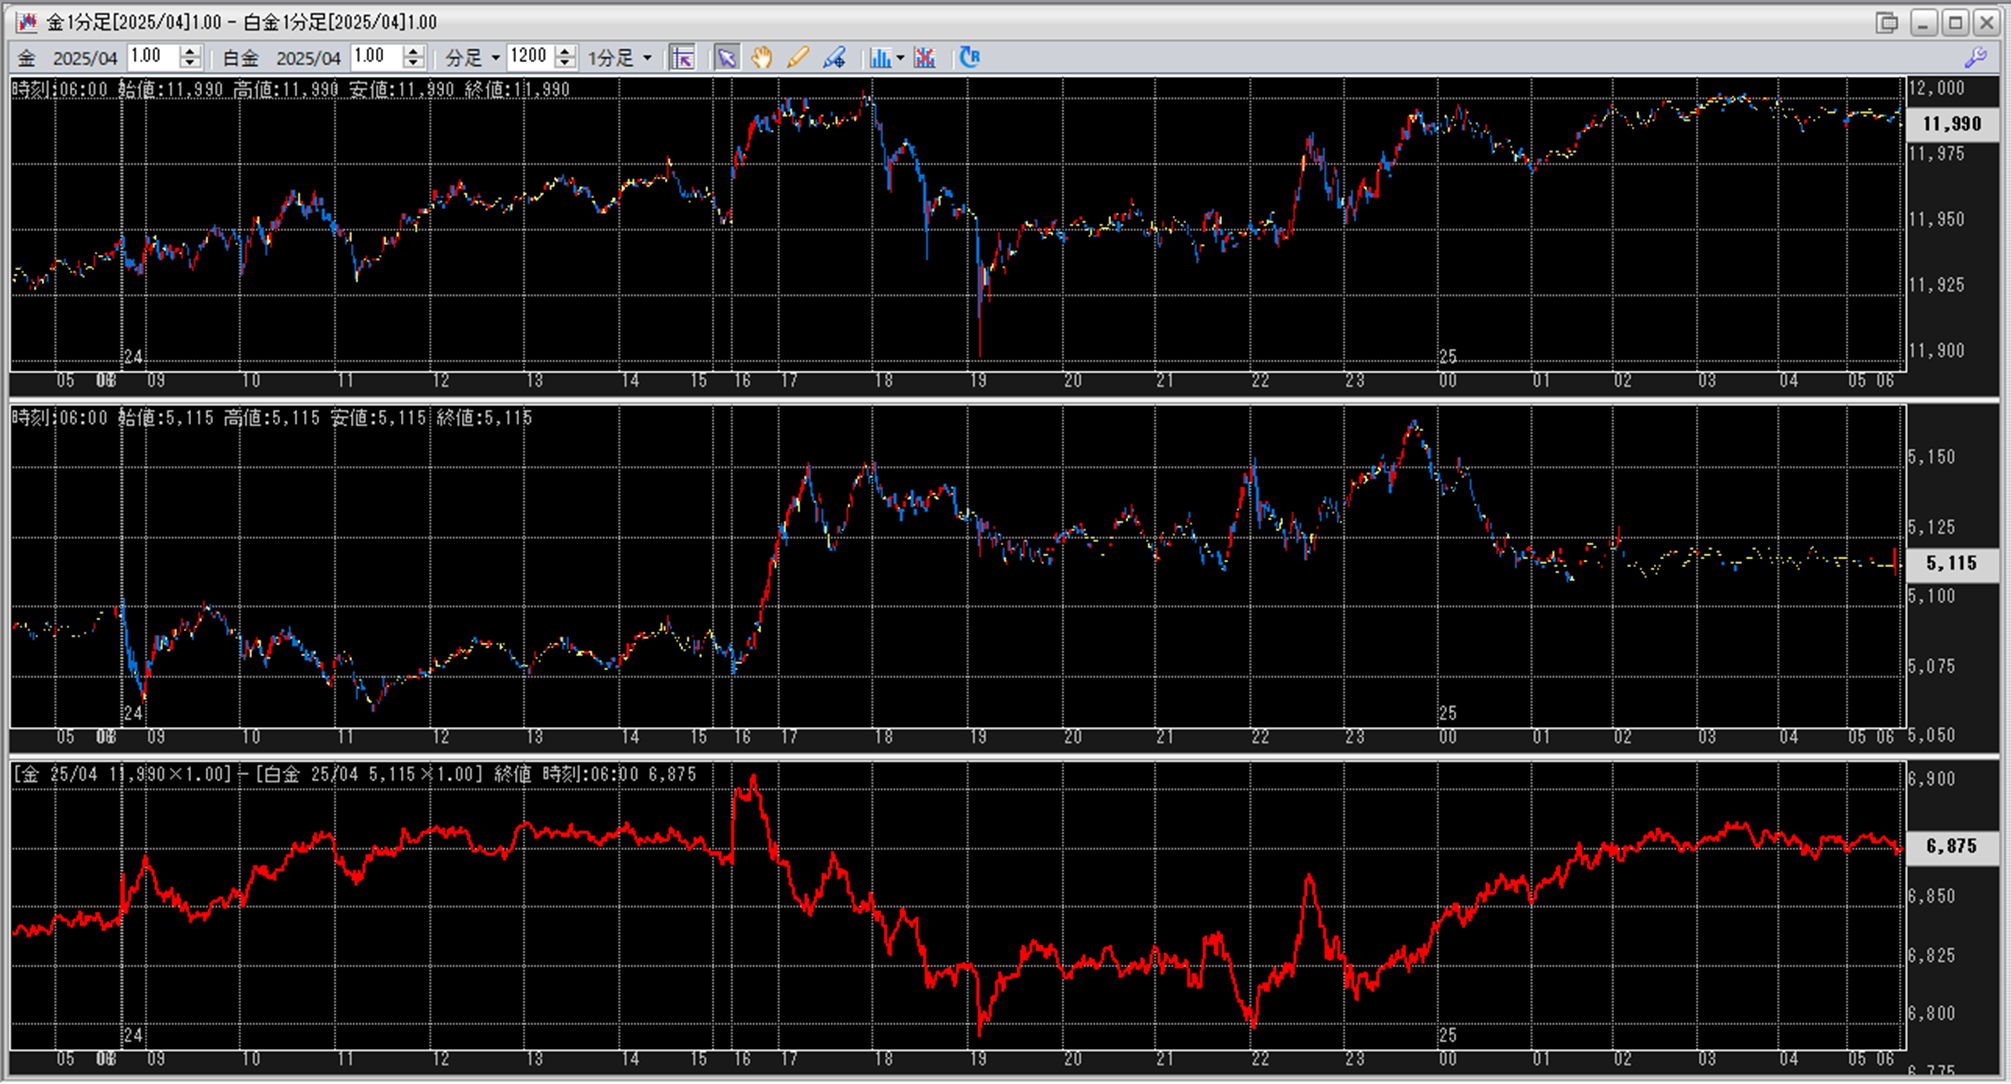This screenshot has width=2011, height=1084.
Task: Click the blue refresh reload icon
Action: point(969,58)
